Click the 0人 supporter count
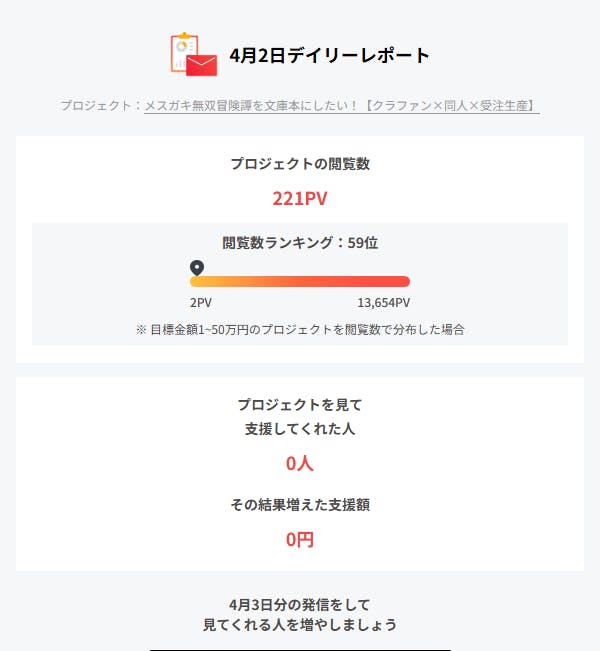This screenshot has width=600, height=651. pos(300,463)
